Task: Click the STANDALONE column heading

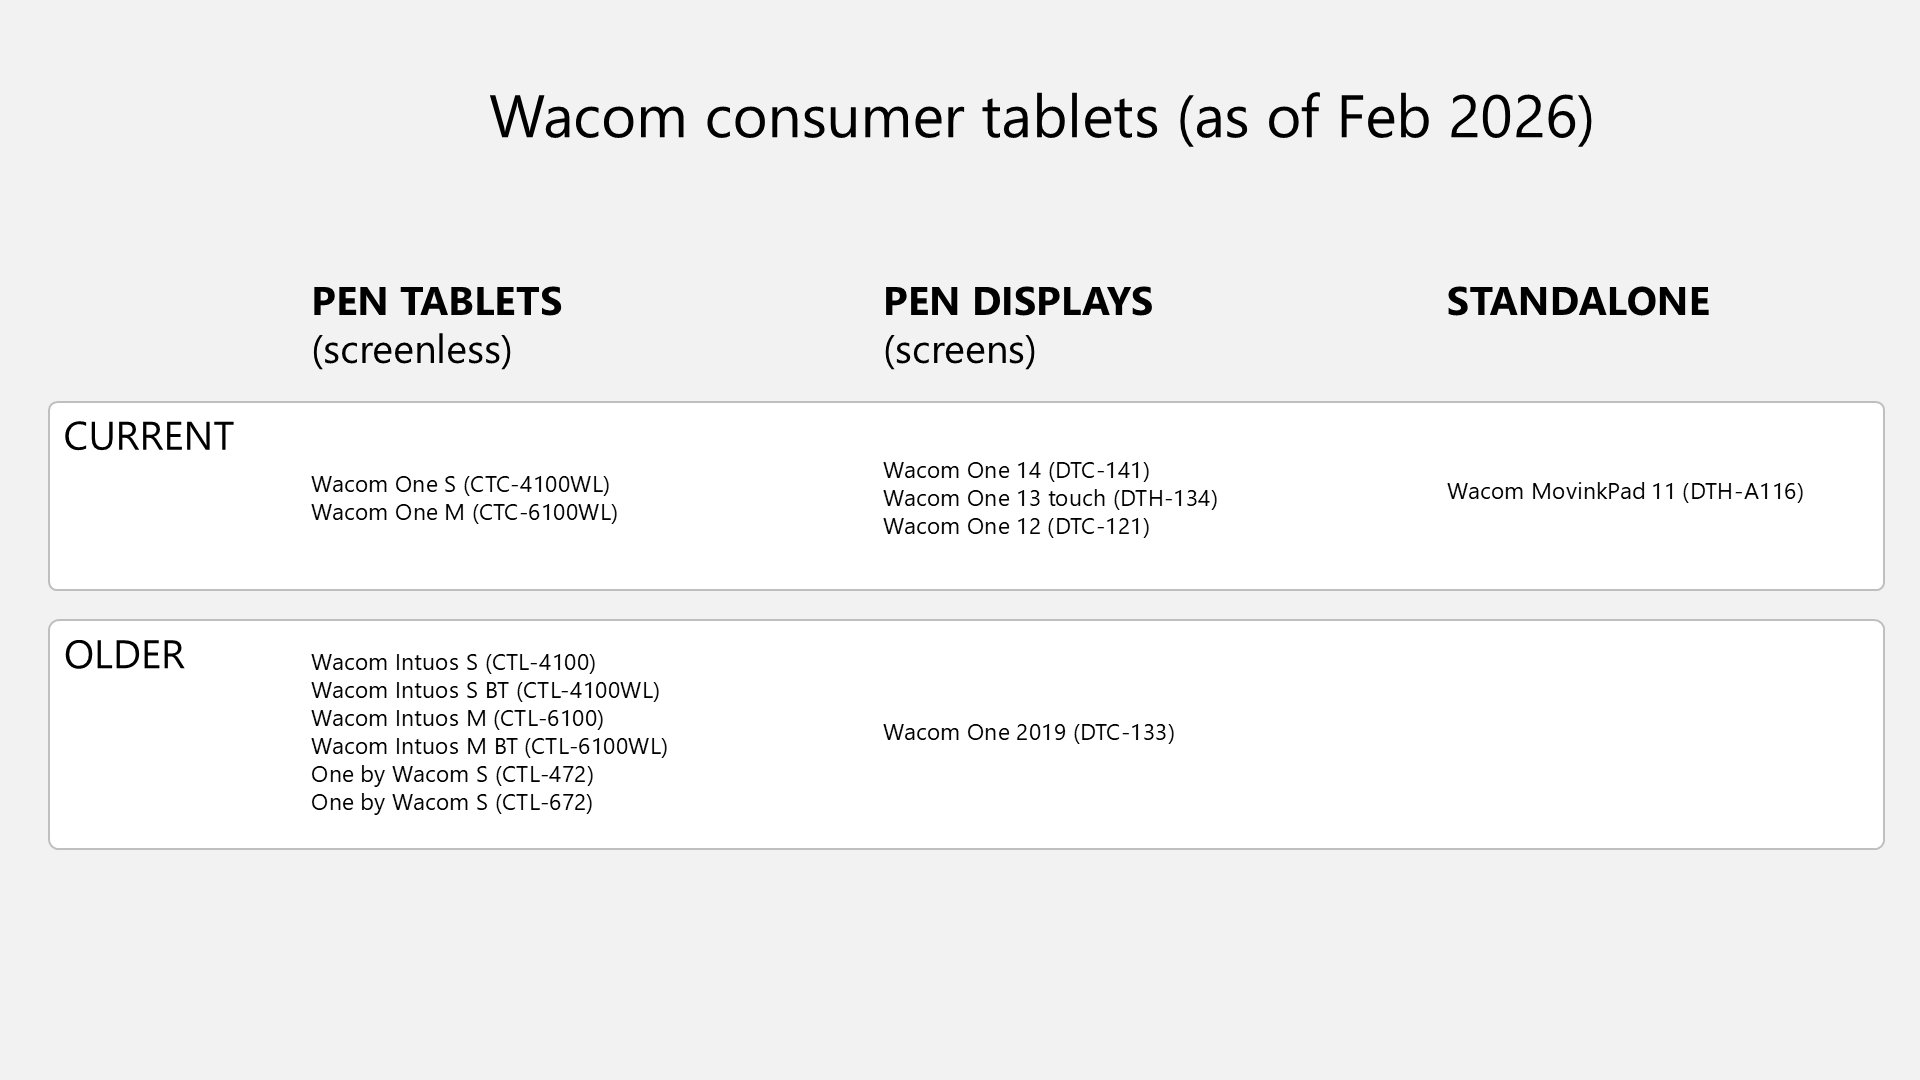Action: [1577, 301]
